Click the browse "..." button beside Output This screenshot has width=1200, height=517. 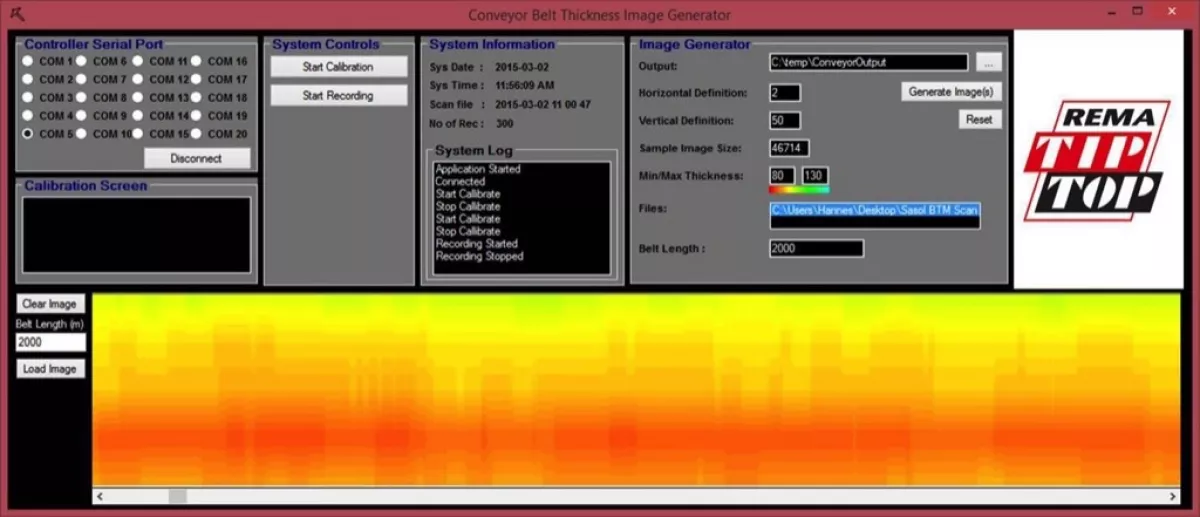[x=988, y=62]
